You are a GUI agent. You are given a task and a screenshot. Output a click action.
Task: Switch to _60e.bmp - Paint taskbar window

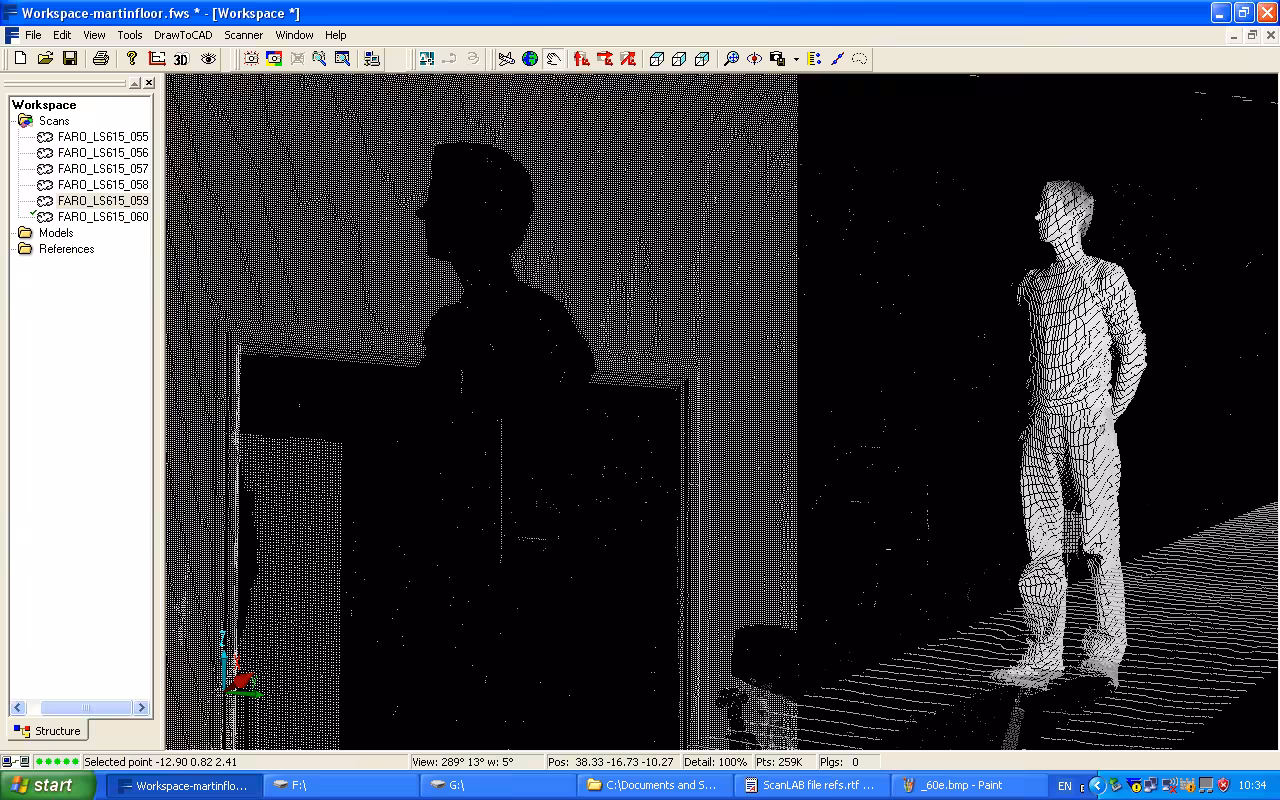point(969,785)
